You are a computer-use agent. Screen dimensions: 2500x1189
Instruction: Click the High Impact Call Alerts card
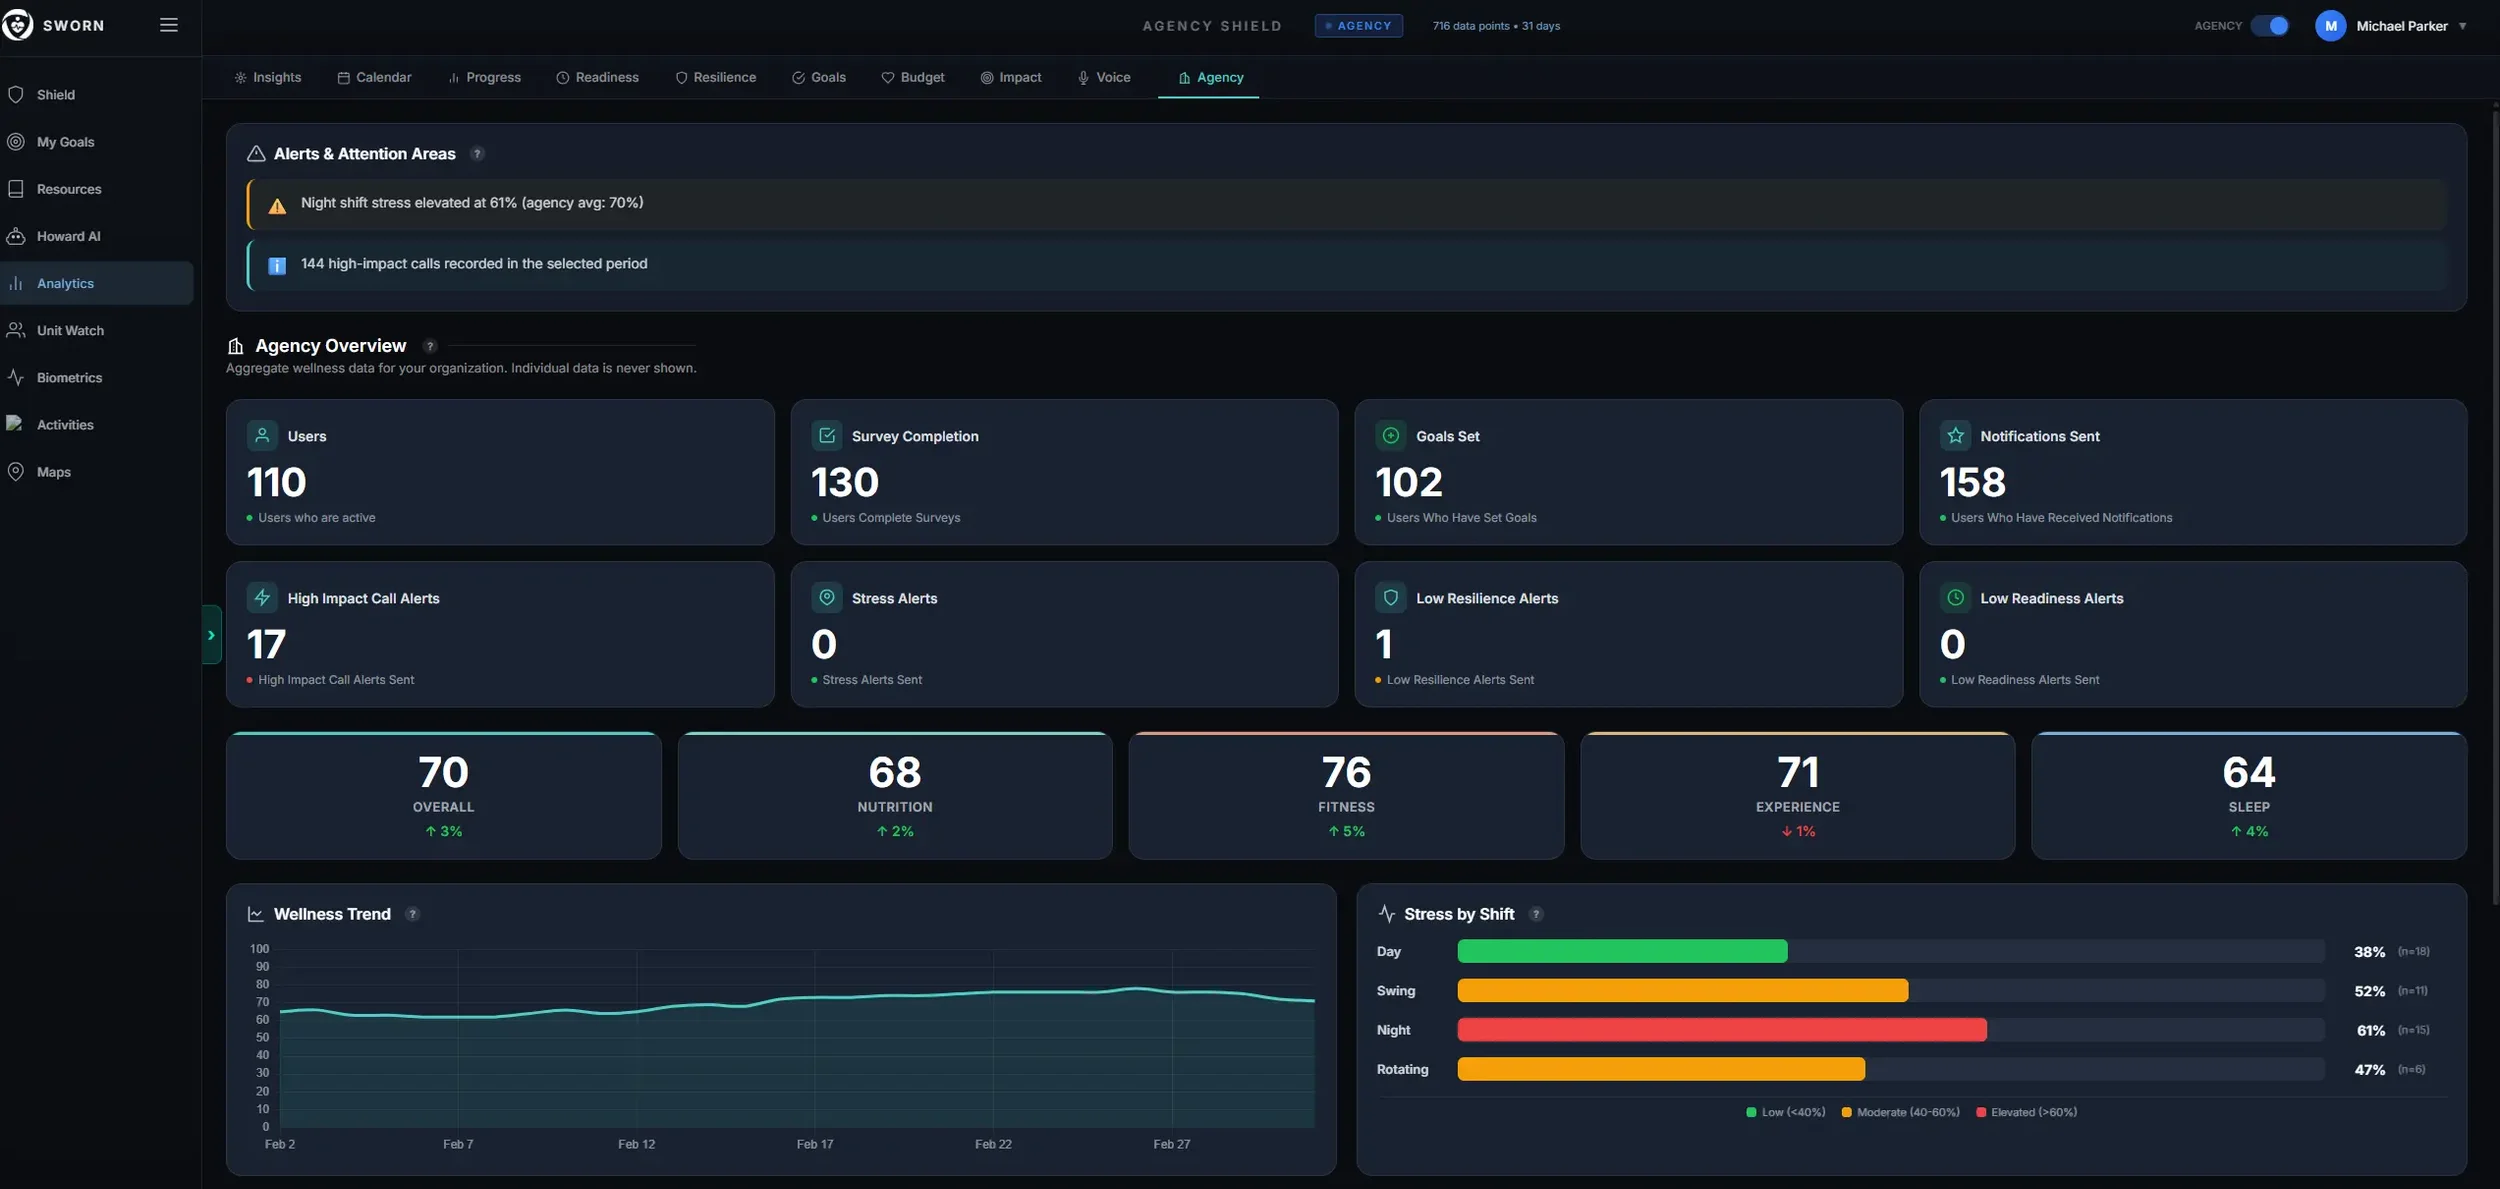tap(500, 634)
